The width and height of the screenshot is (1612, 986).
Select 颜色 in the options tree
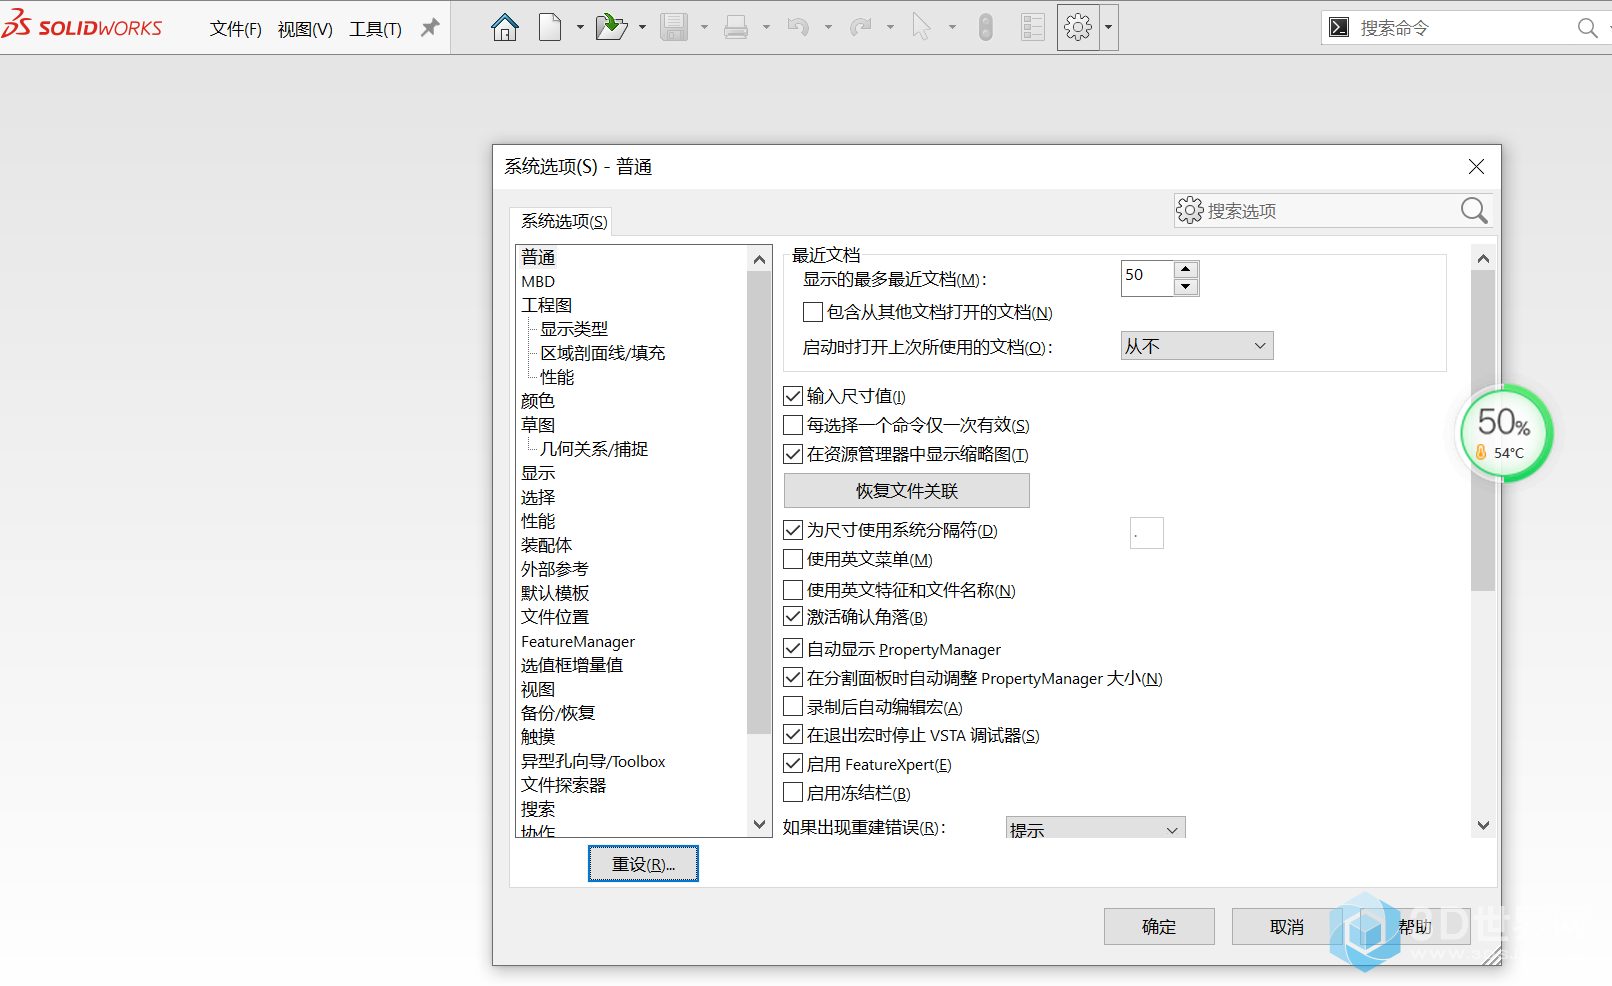537,401
